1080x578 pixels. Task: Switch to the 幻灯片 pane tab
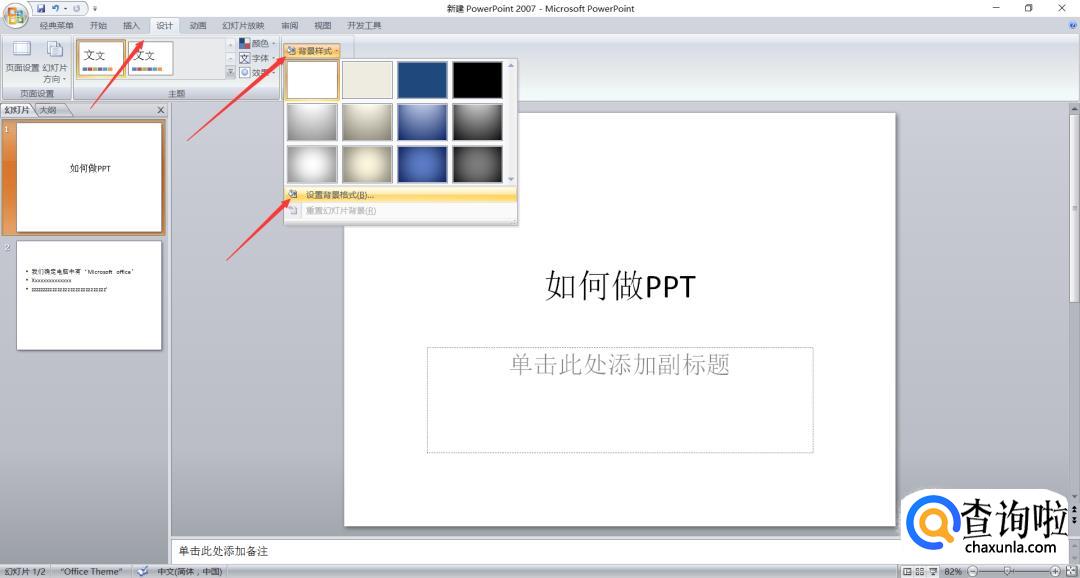[x=17, y=110]
